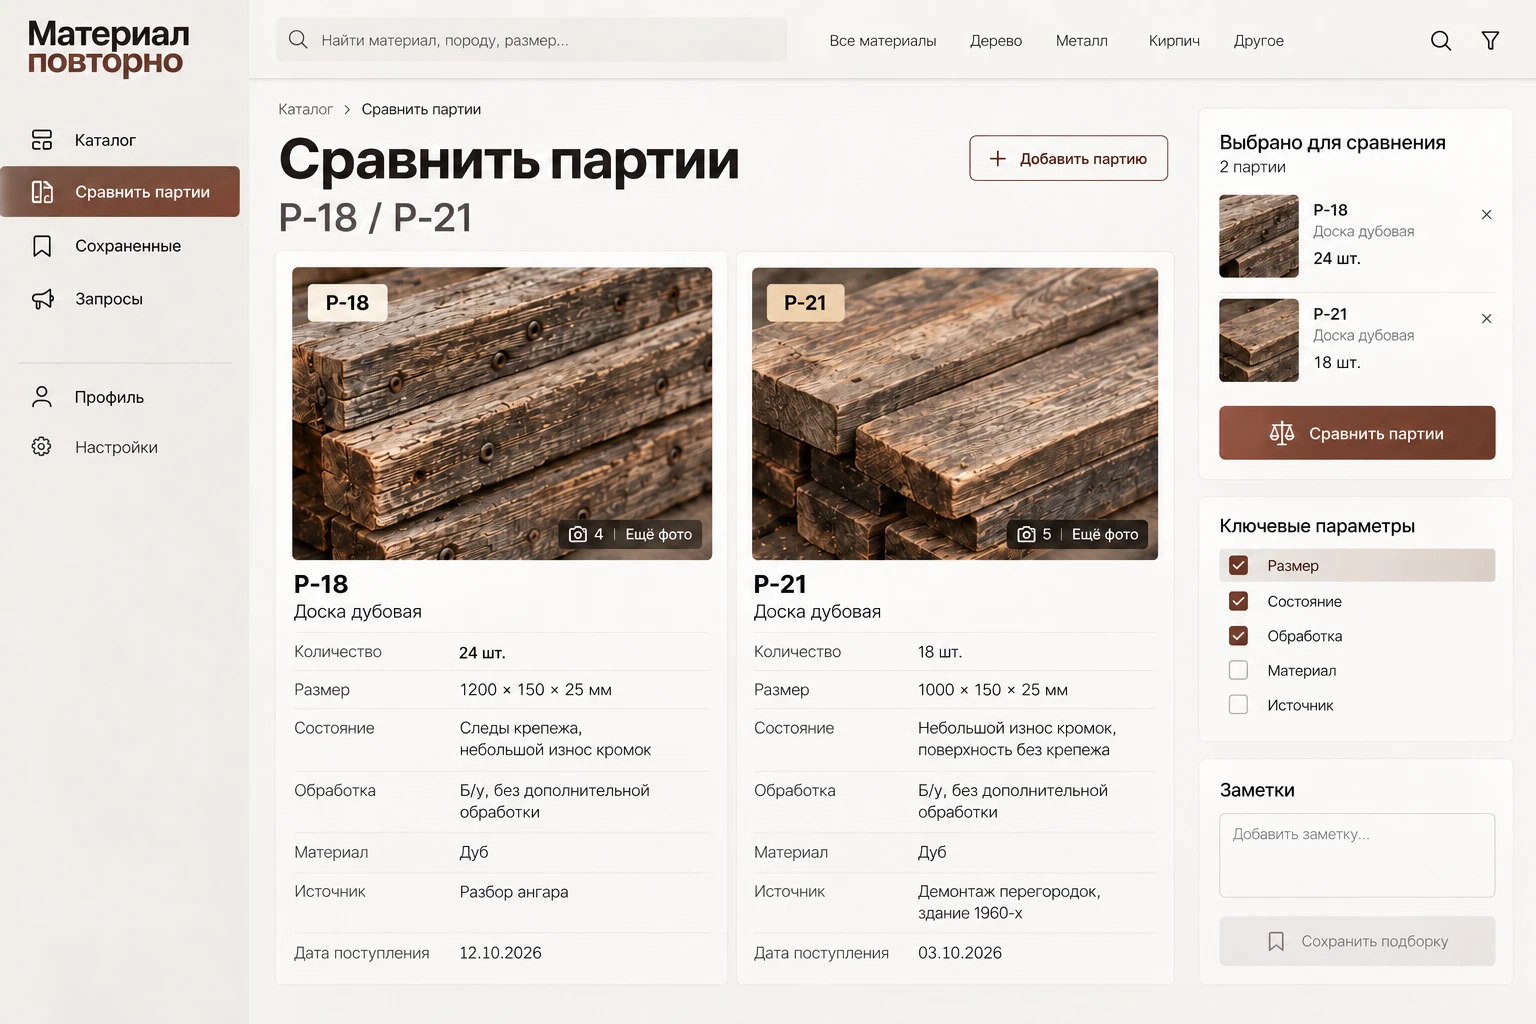
Task: Switch to Дерево category tab
Action: coord(996,41)
